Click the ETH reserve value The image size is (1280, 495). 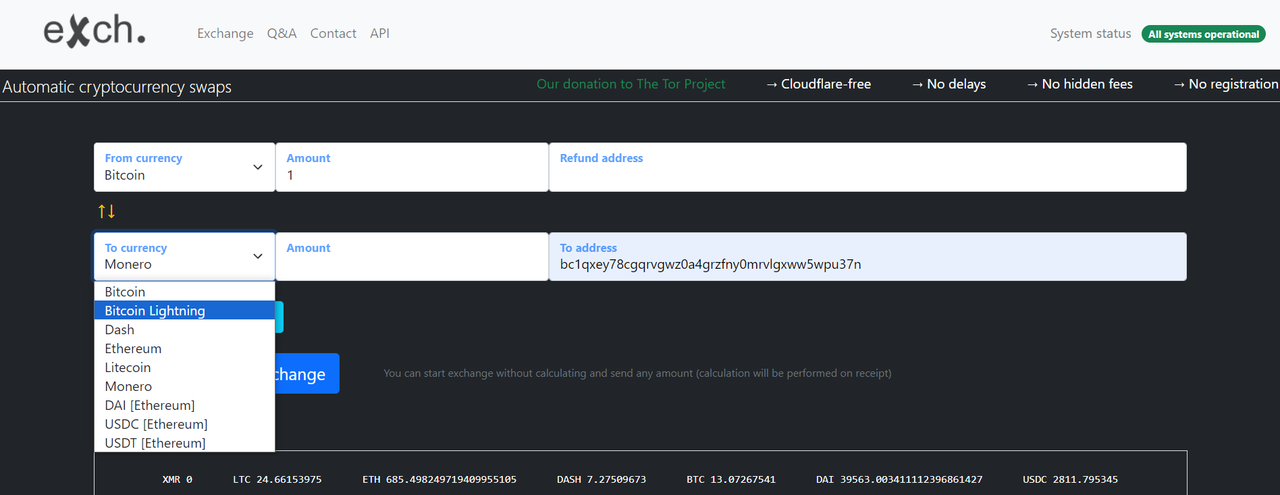439,480
